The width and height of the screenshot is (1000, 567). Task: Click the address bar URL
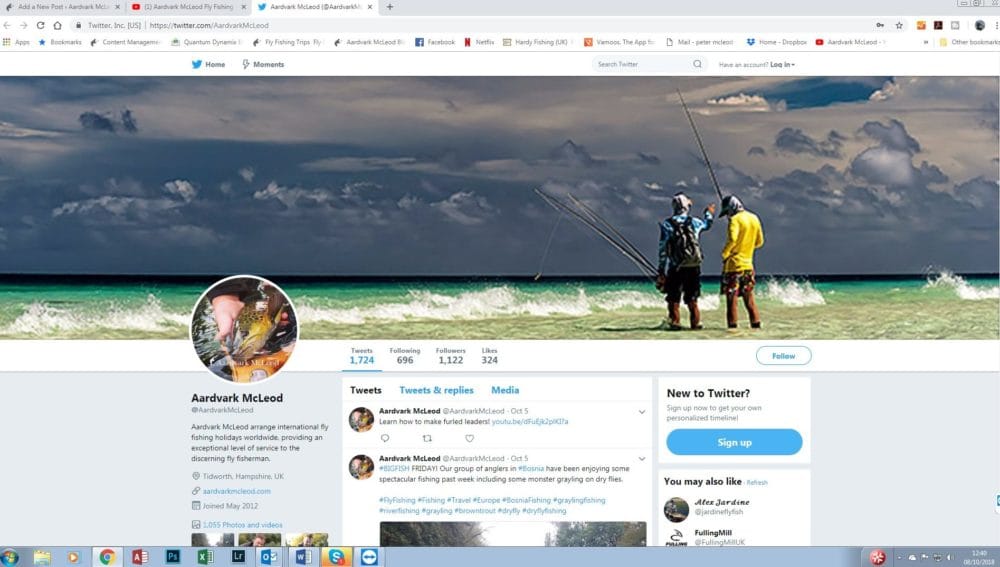coord(209,26)
